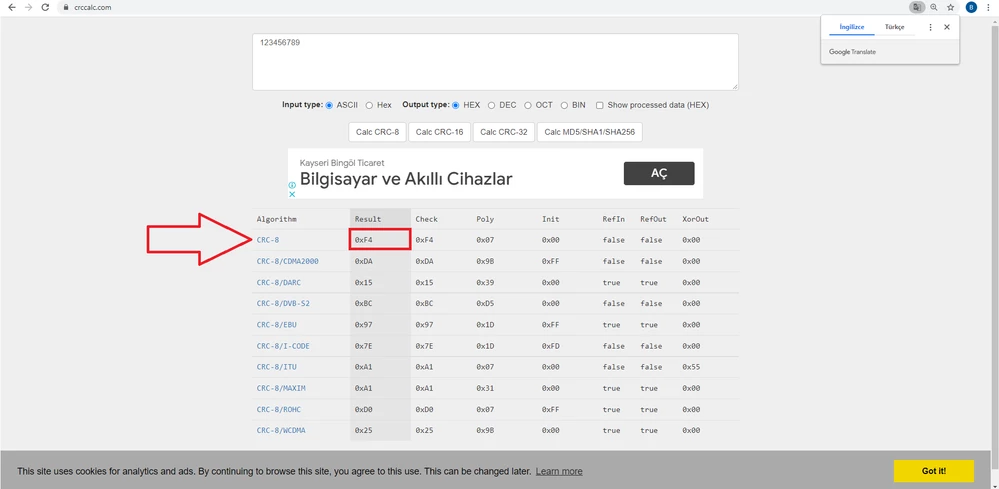The height and width of the screenshot is (489, 999).
Task: Select DEC output type
Action: click(x=491, y=105)
